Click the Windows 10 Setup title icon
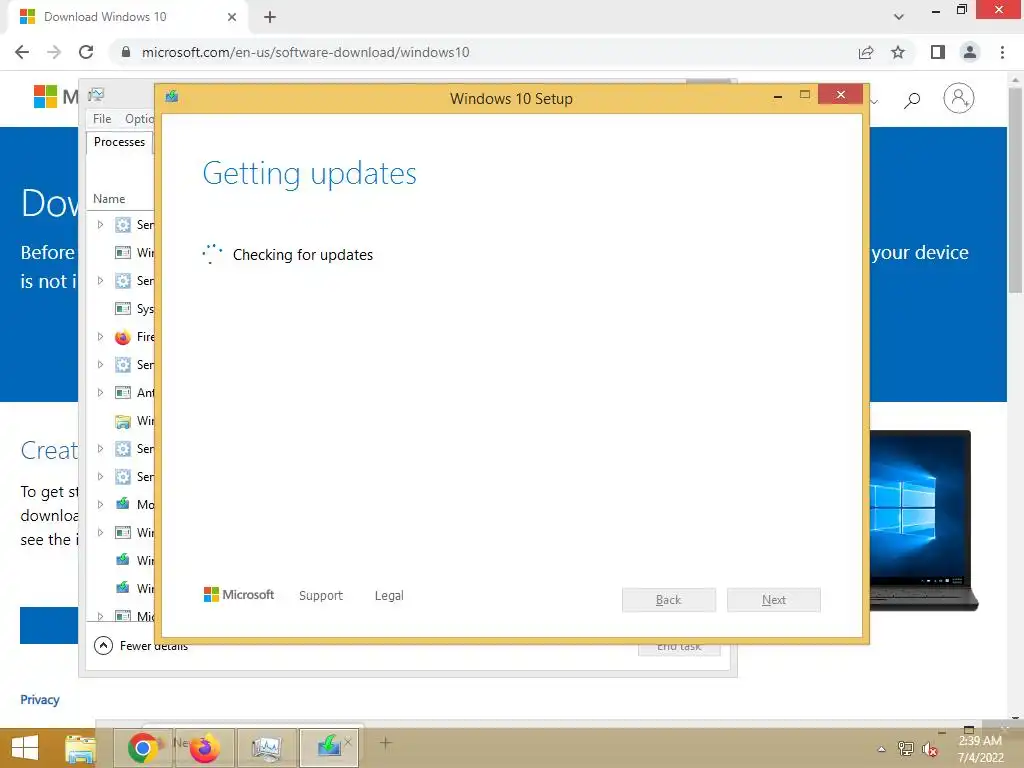The height and width of the screenshot is (768, 1024). (x=172, y=97)
